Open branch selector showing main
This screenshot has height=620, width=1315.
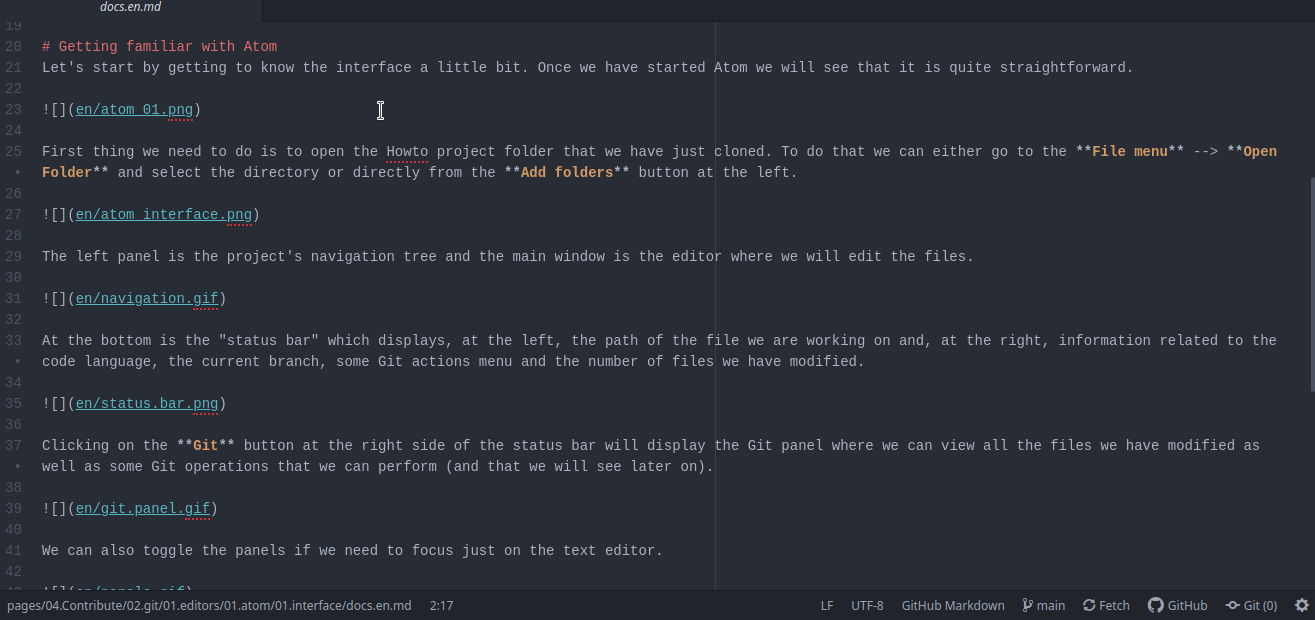point(1043,605)
